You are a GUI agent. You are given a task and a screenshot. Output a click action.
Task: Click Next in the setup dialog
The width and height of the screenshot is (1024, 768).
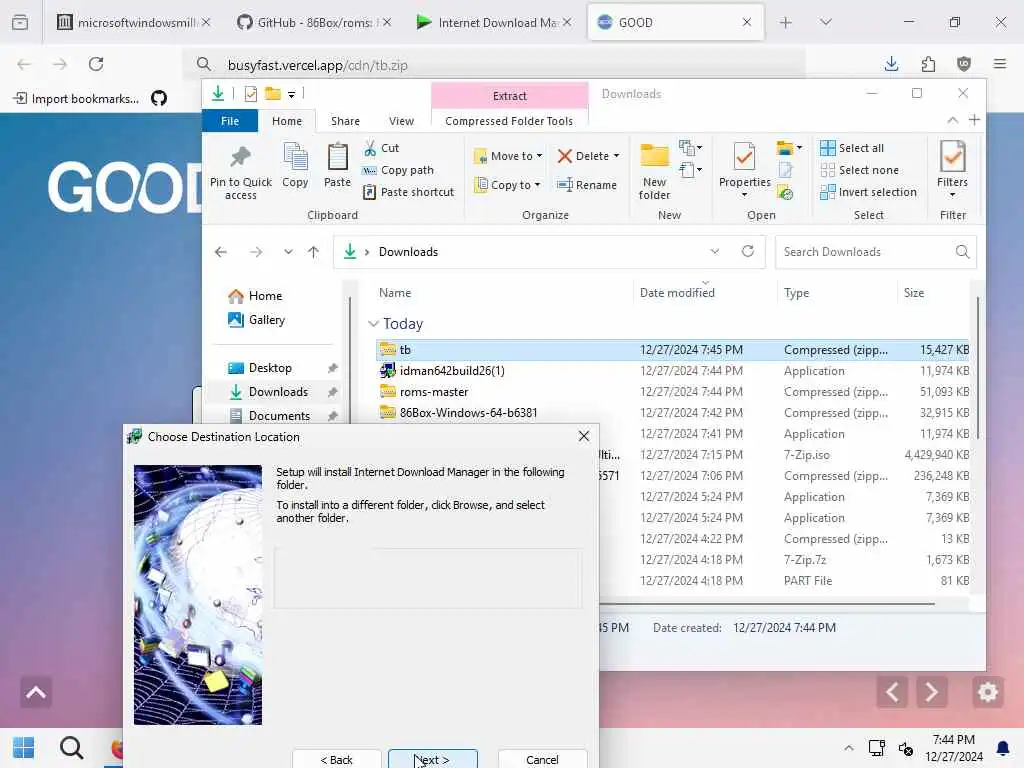point(432,760)
